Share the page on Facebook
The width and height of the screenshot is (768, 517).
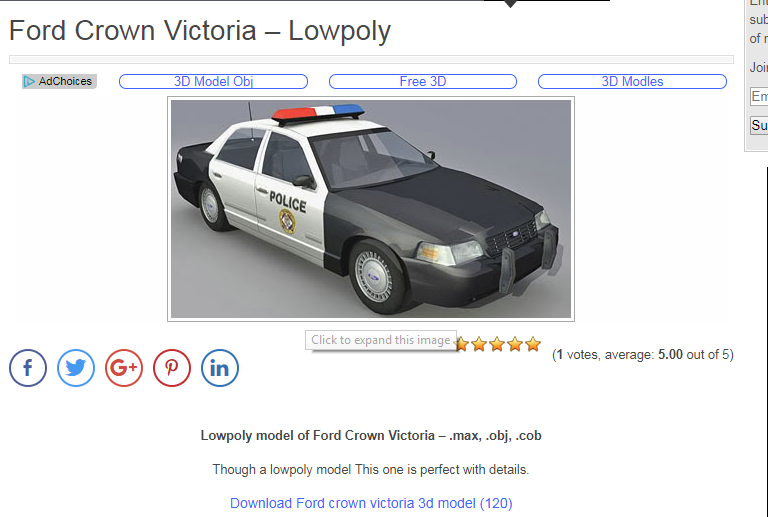tap(28, 368)
